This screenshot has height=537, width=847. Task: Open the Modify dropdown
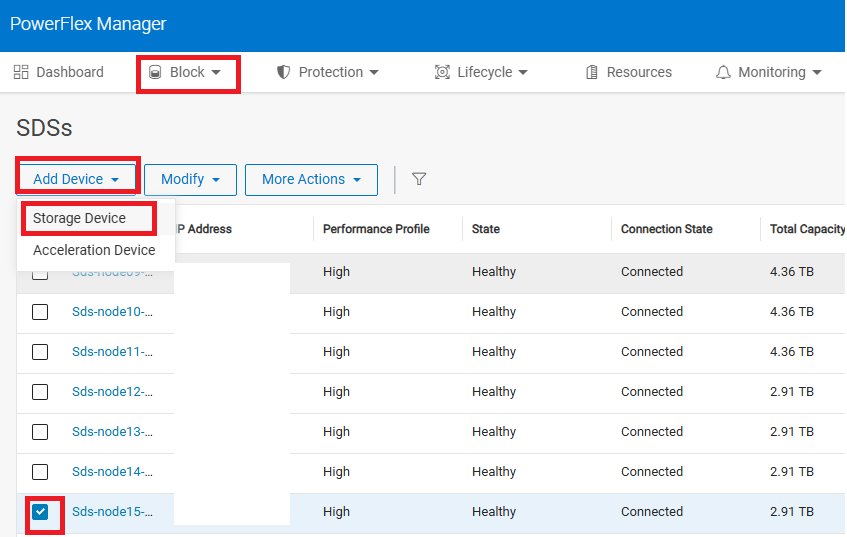pyautogui.click(x=190, y=179)
